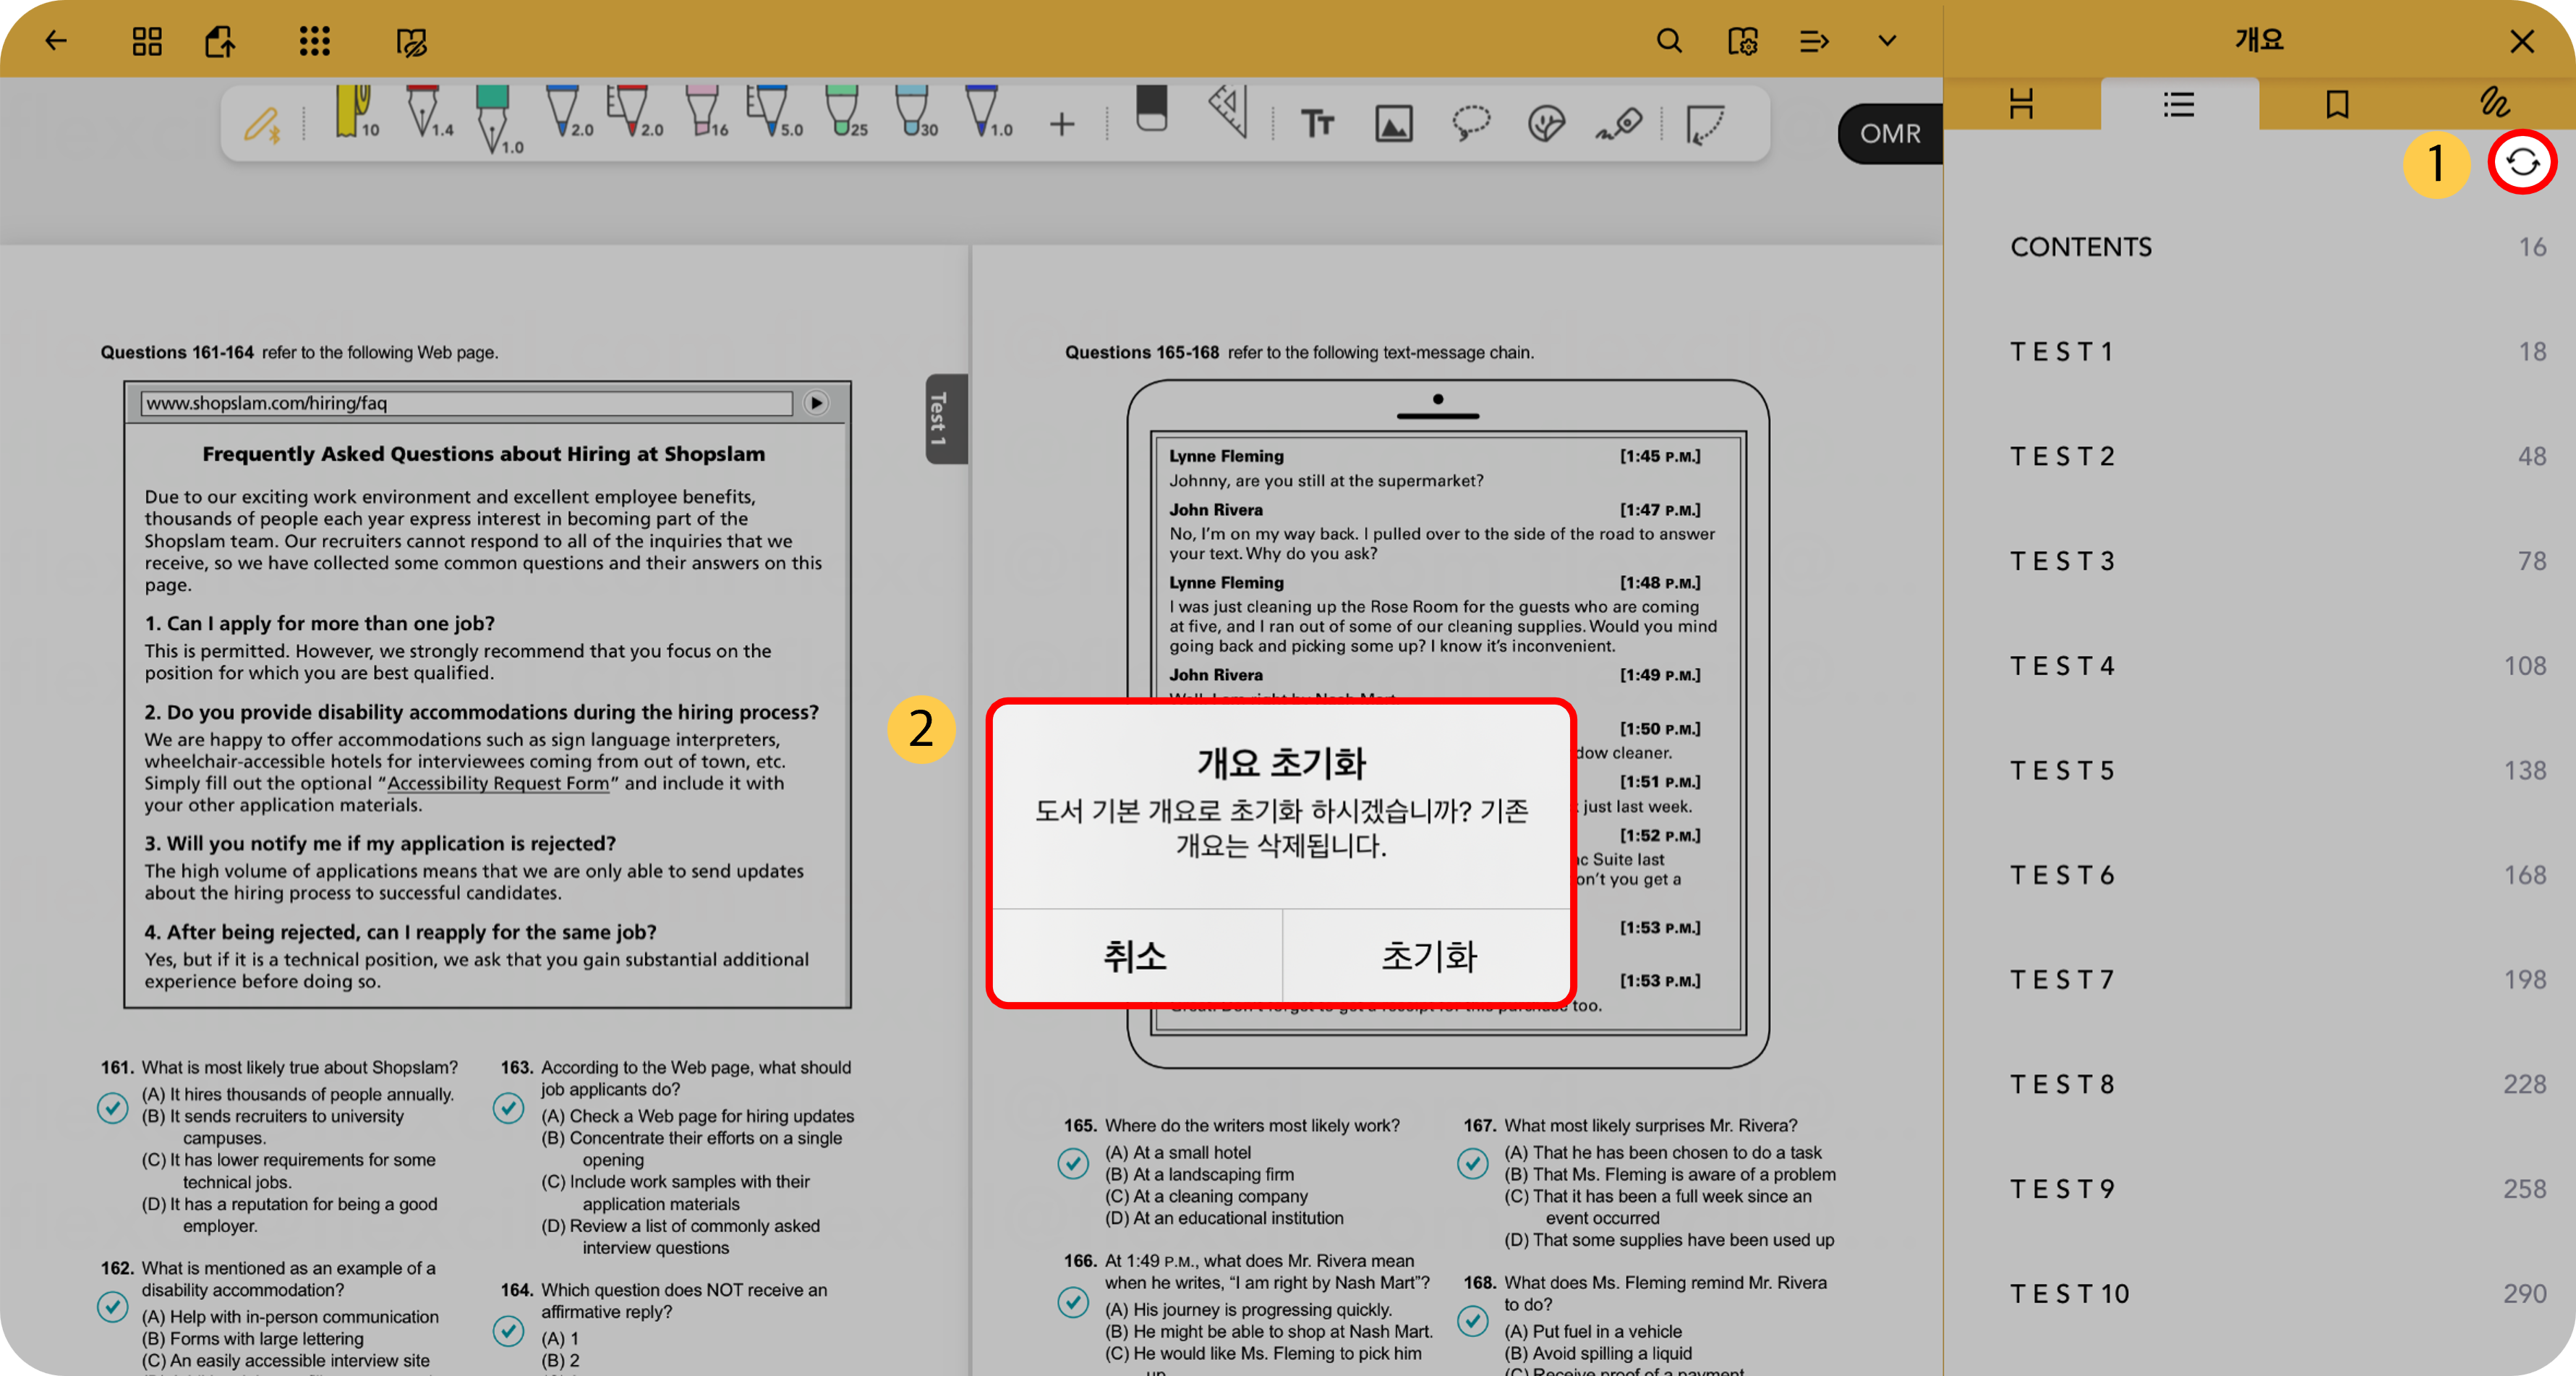
Task: Toggle check mark for question 168
Action: coord(1472,1321)
